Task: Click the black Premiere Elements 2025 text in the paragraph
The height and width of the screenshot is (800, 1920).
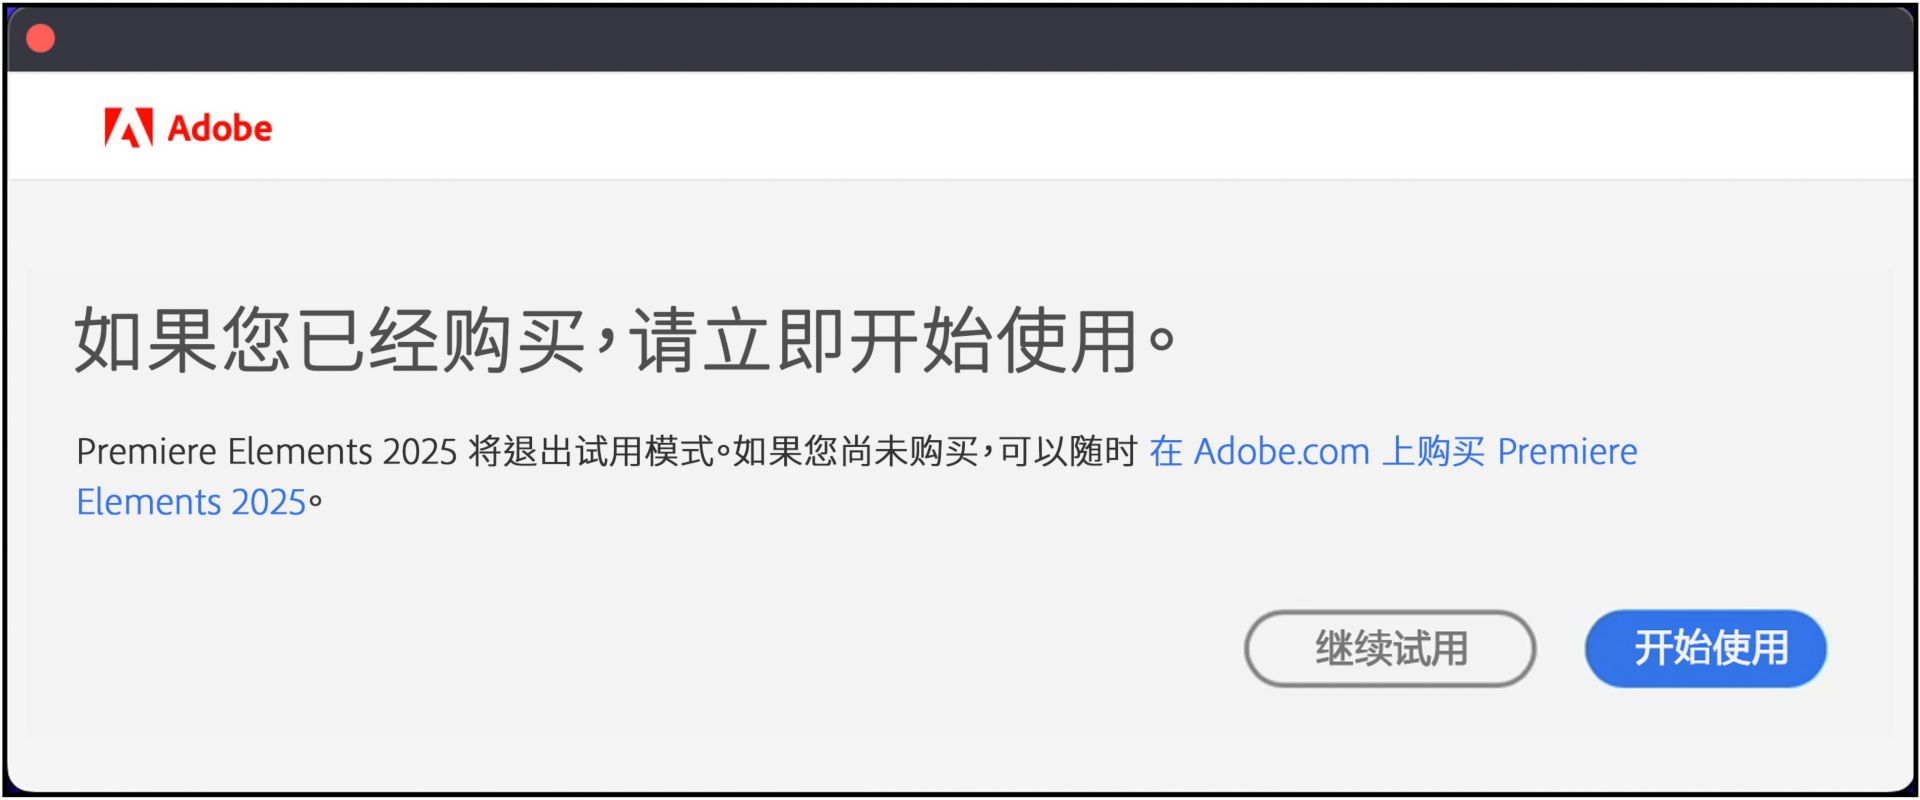Action: pos(267,452)
